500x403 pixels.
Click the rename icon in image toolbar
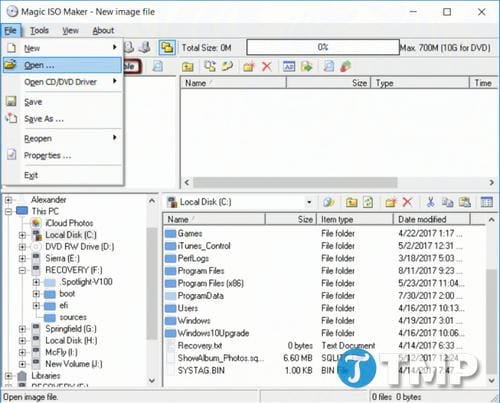(x=289, y=66)
